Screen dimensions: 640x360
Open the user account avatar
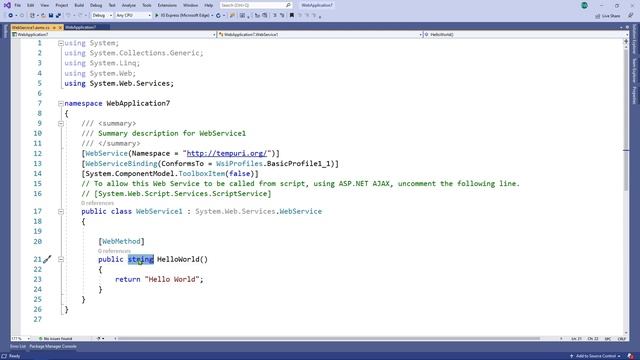pyautogui.click(x=584, y=5)
